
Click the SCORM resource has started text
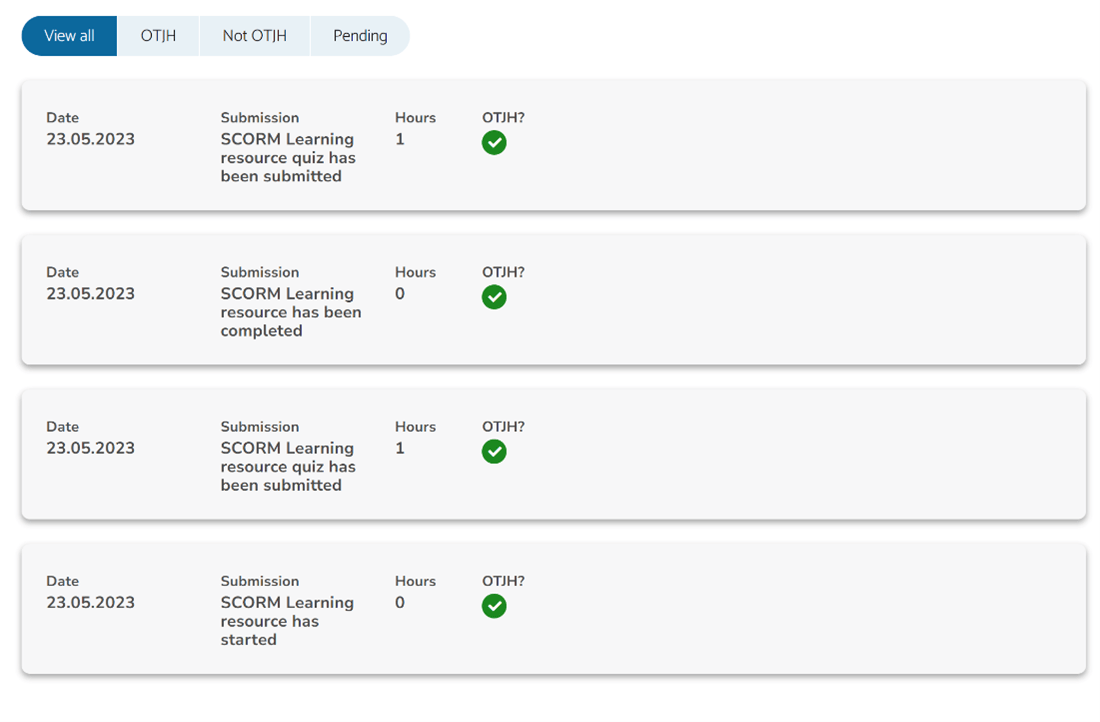click(287, 620)
